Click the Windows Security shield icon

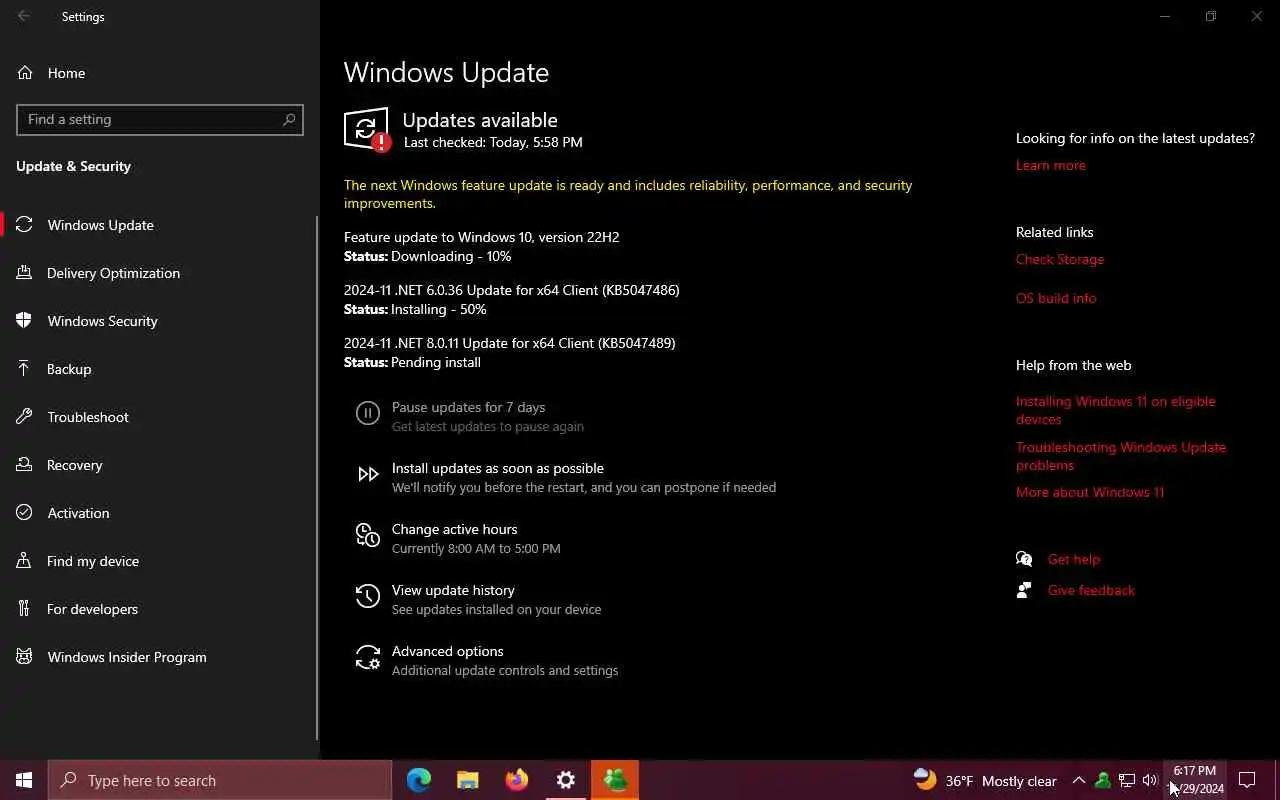[x=25, y=321]
